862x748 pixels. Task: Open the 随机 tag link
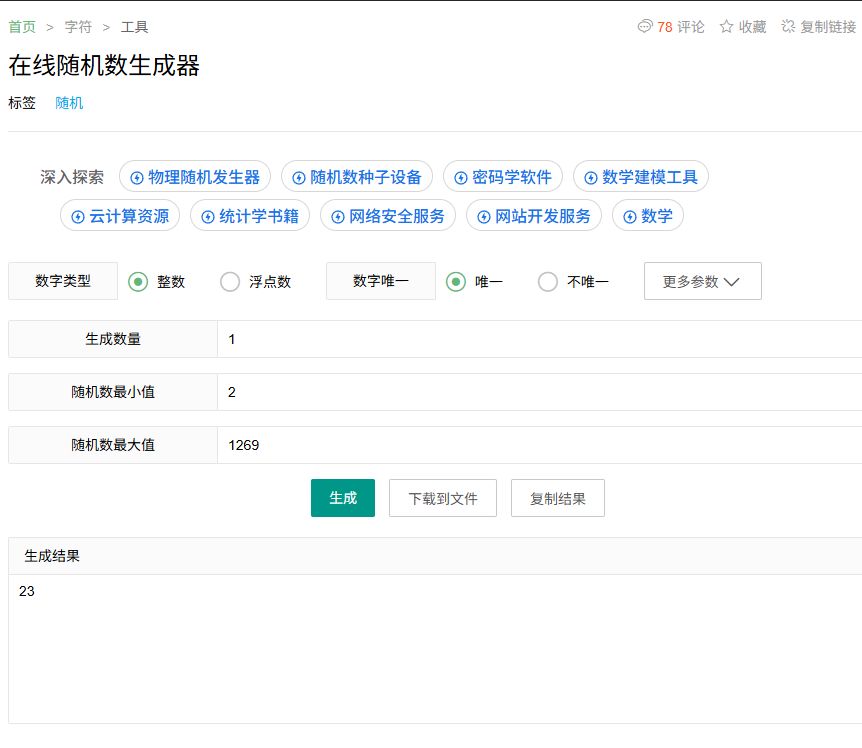[x=69, y=103]
